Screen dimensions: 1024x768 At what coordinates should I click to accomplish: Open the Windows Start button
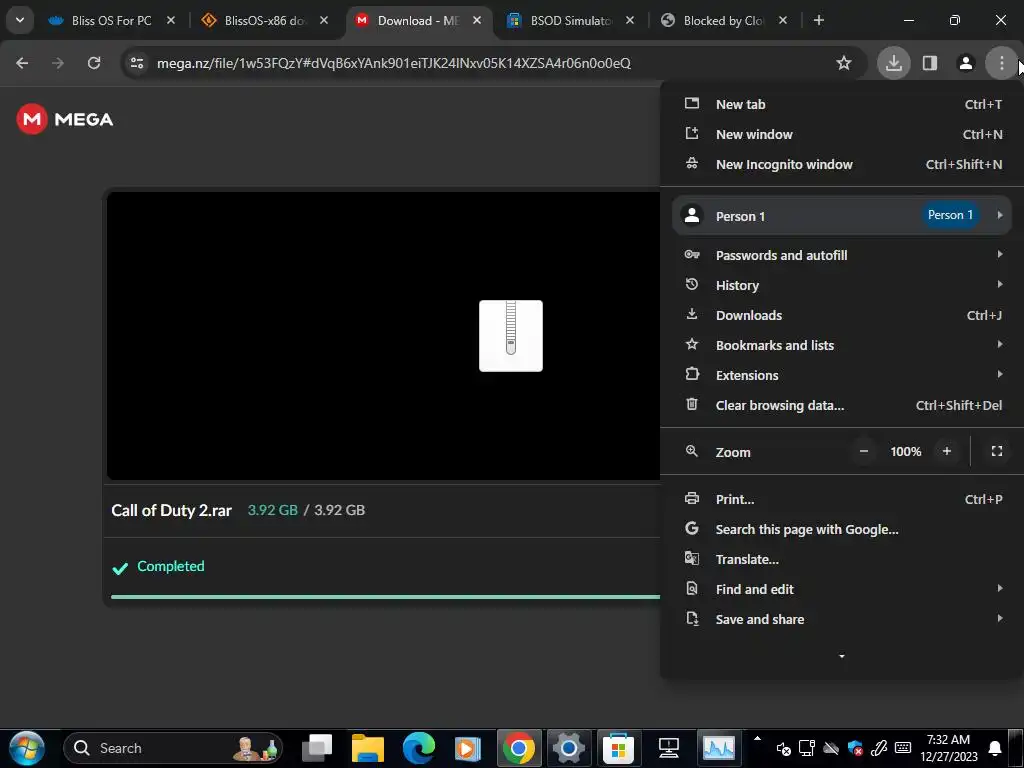coord(27,748)
